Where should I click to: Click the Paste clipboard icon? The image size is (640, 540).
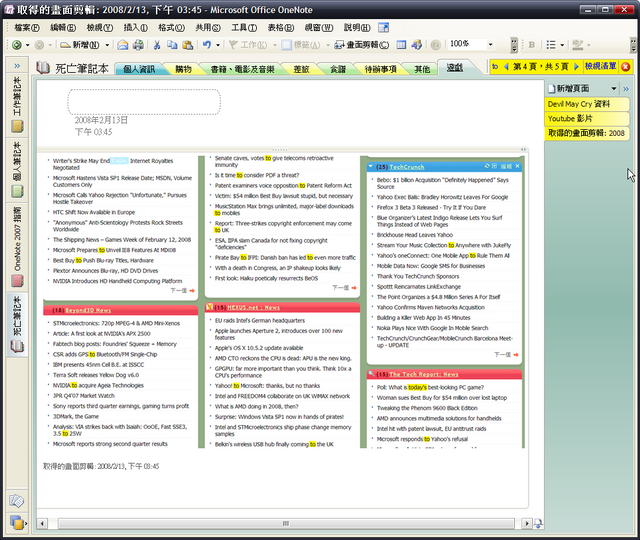tap(187, 45)
